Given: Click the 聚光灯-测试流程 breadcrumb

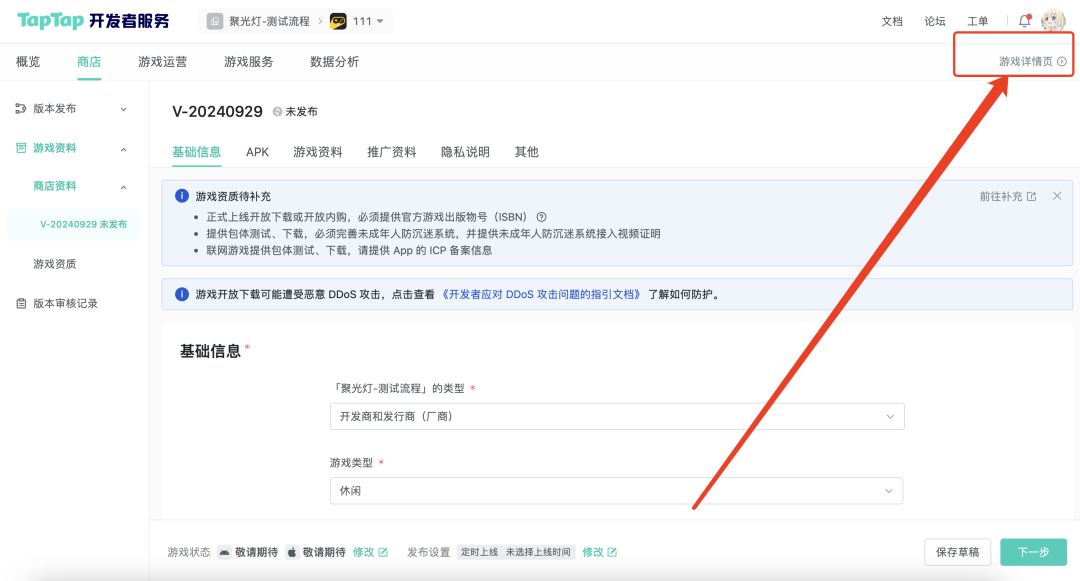Looking at the screenshot, I should (x=269, y=21).
